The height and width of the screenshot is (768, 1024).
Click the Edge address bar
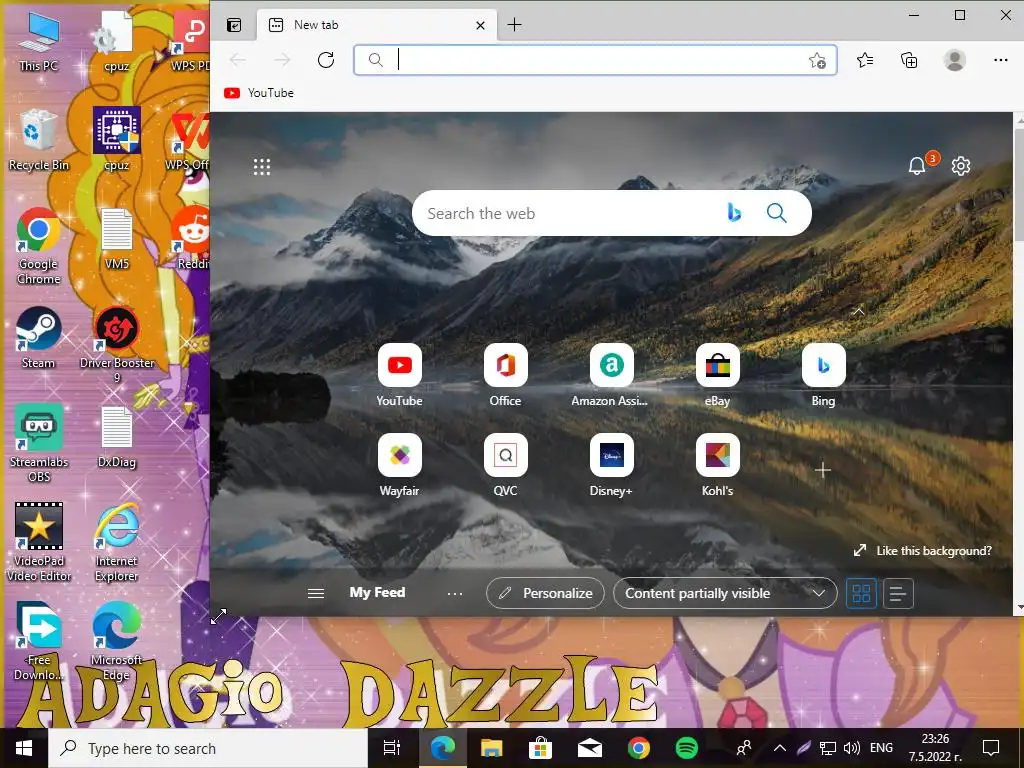pos(595,60)
